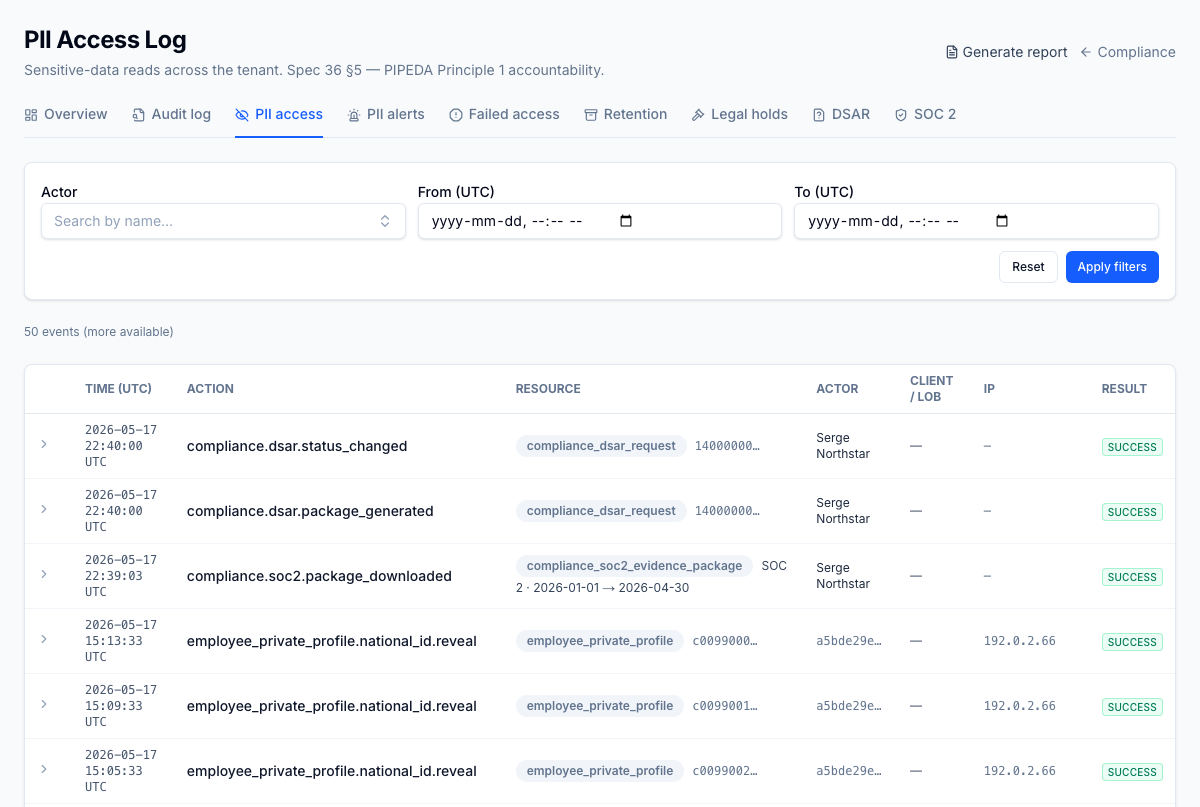The width and height of the screenshot is (1200, 807).
Task: Expand the compliance.dsar.package_generated row
Action: 44,508
